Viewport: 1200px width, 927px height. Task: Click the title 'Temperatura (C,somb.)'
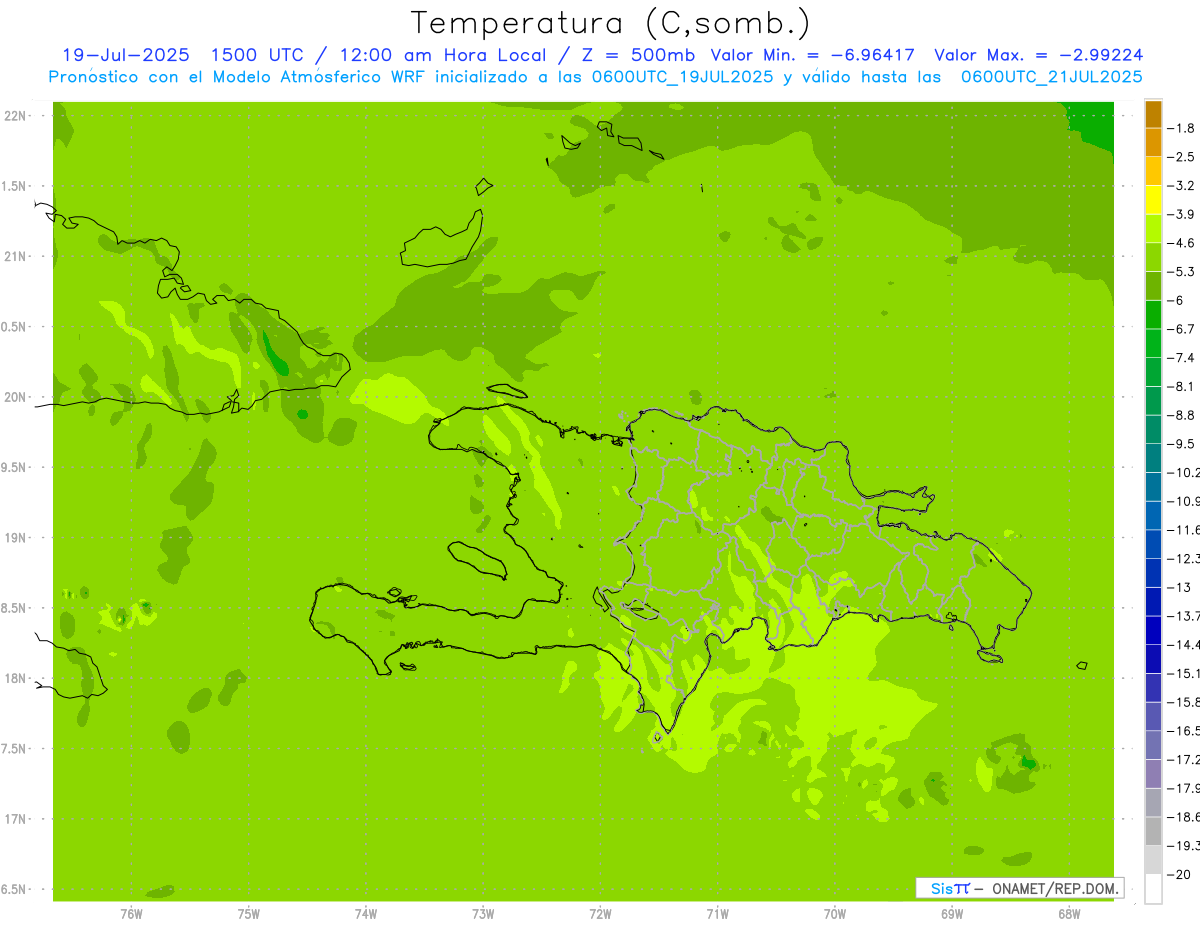pyautogui.click(x=611, y=24)
